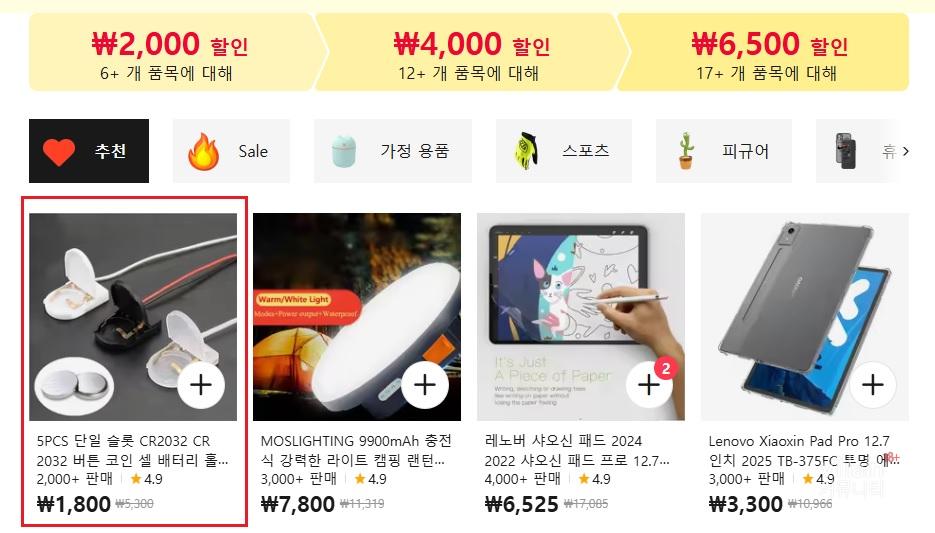Viewport: 935px width, 533px height.
Task: Add MOSLIGHTING camping lantern to cart
Action: 425,385
